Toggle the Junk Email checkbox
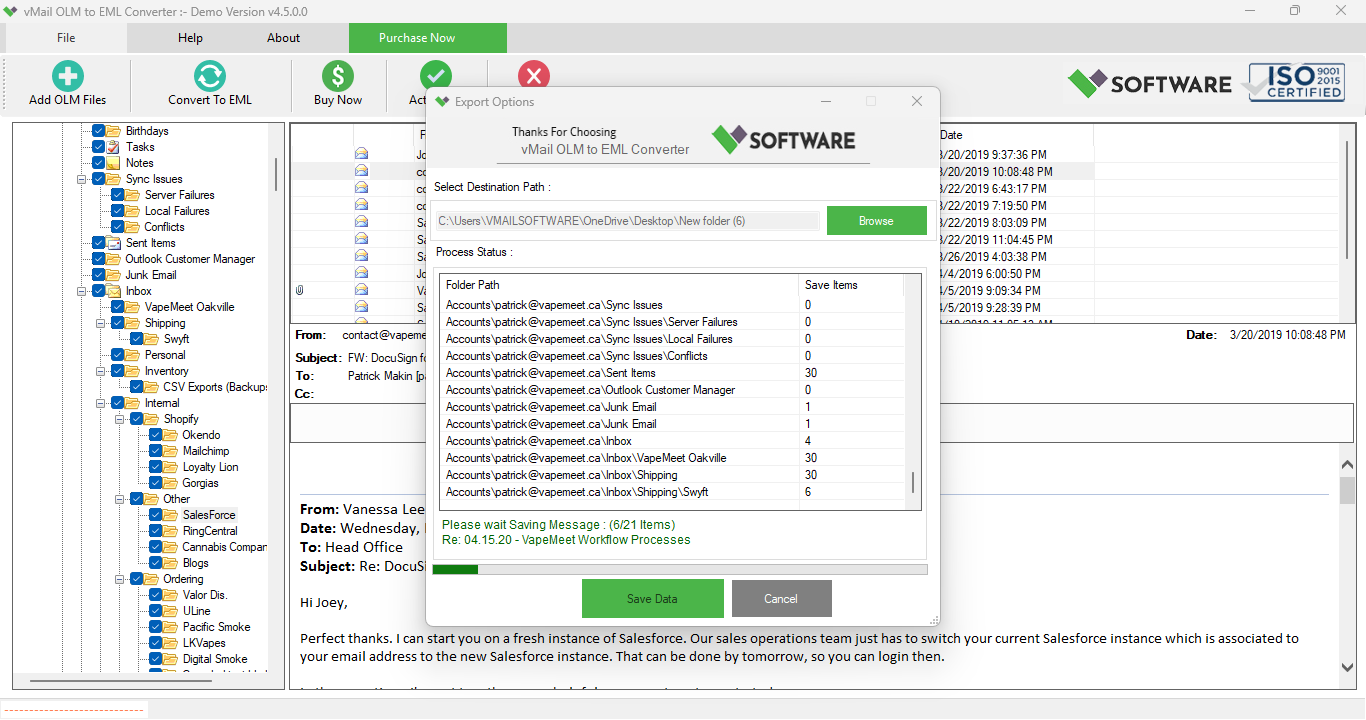1366x720 pixels. point(99,274)
